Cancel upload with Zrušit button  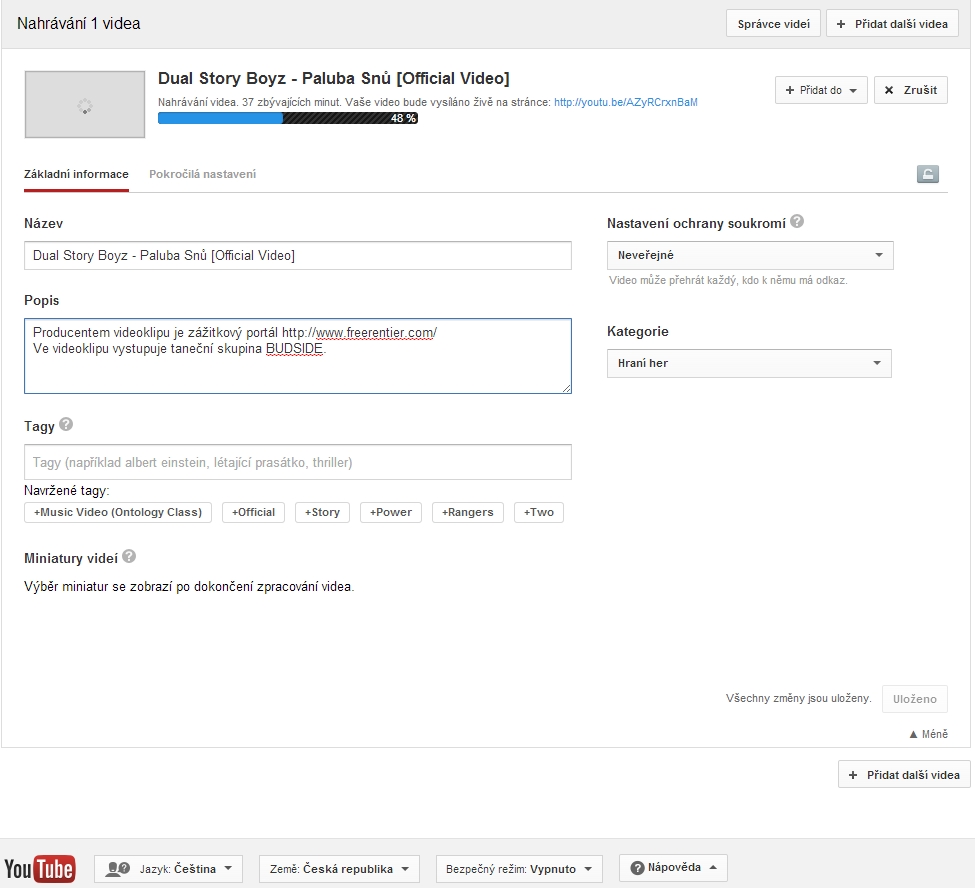point(911,90)
